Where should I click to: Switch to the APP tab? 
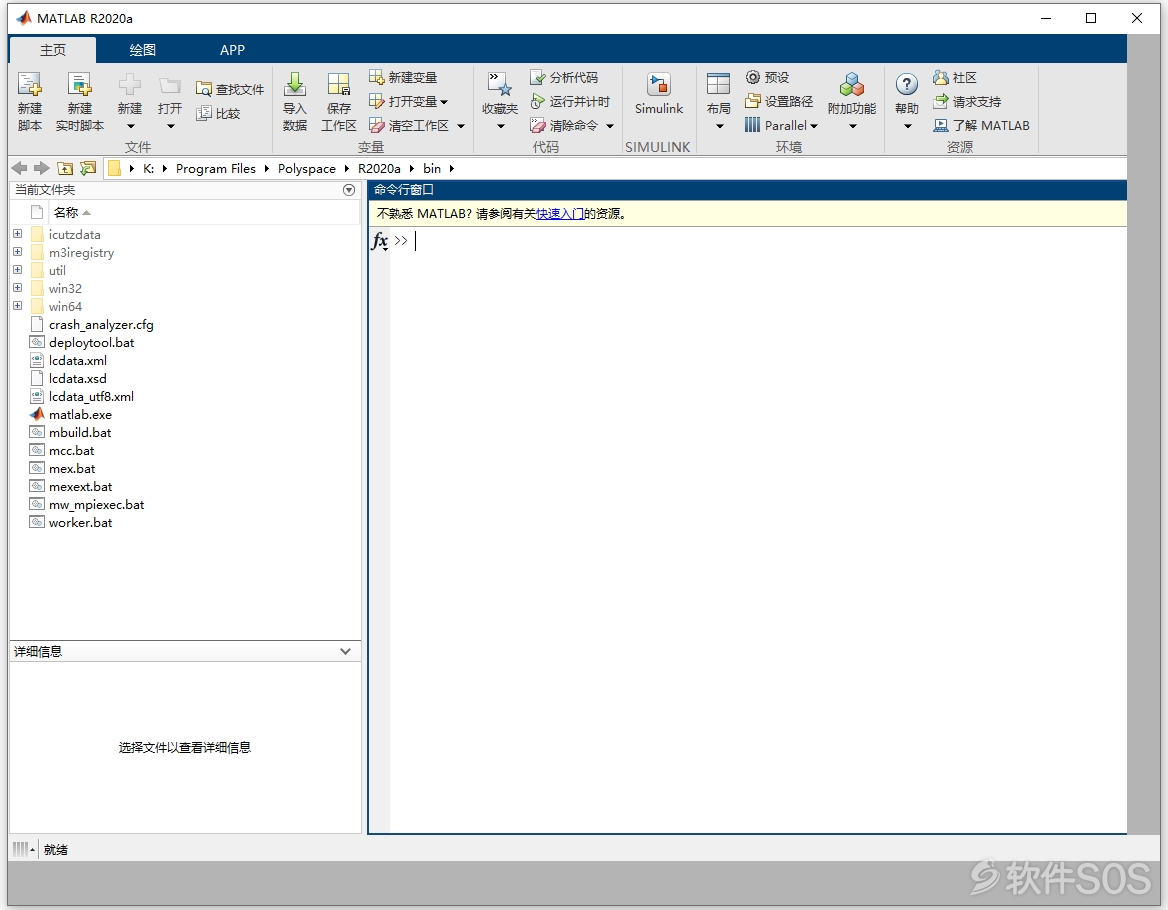[x=232, y=50]
